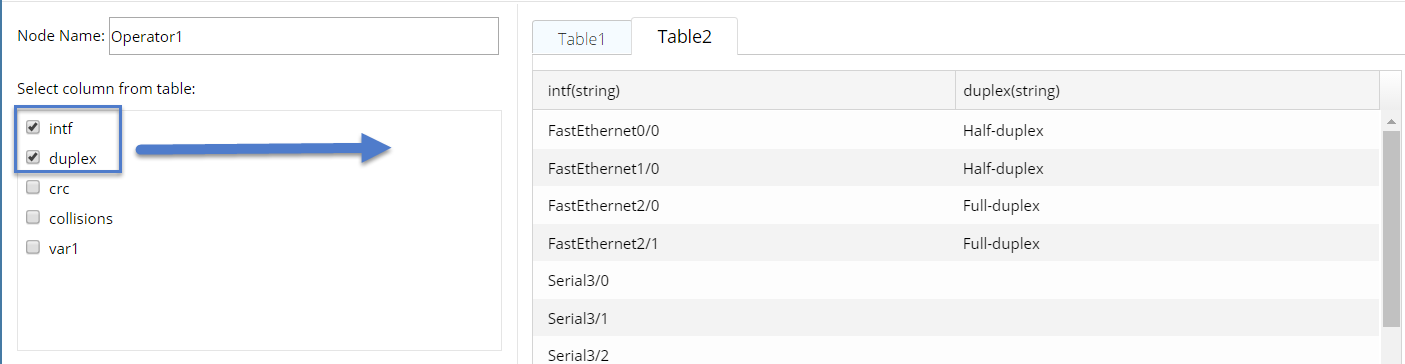Select the FastEthernet2/0 row
This screenshot has height=364, width=1405.
(956, 206)
